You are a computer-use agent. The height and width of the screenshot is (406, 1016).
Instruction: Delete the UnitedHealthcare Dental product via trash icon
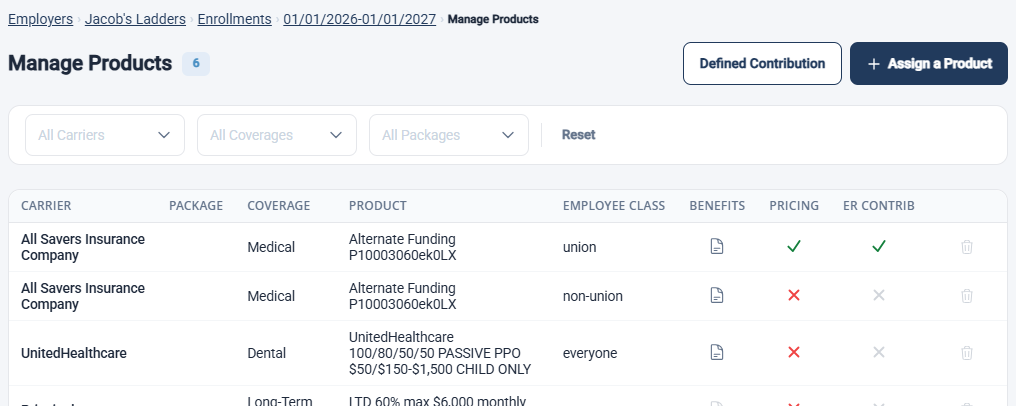click(x=967, y=353)
